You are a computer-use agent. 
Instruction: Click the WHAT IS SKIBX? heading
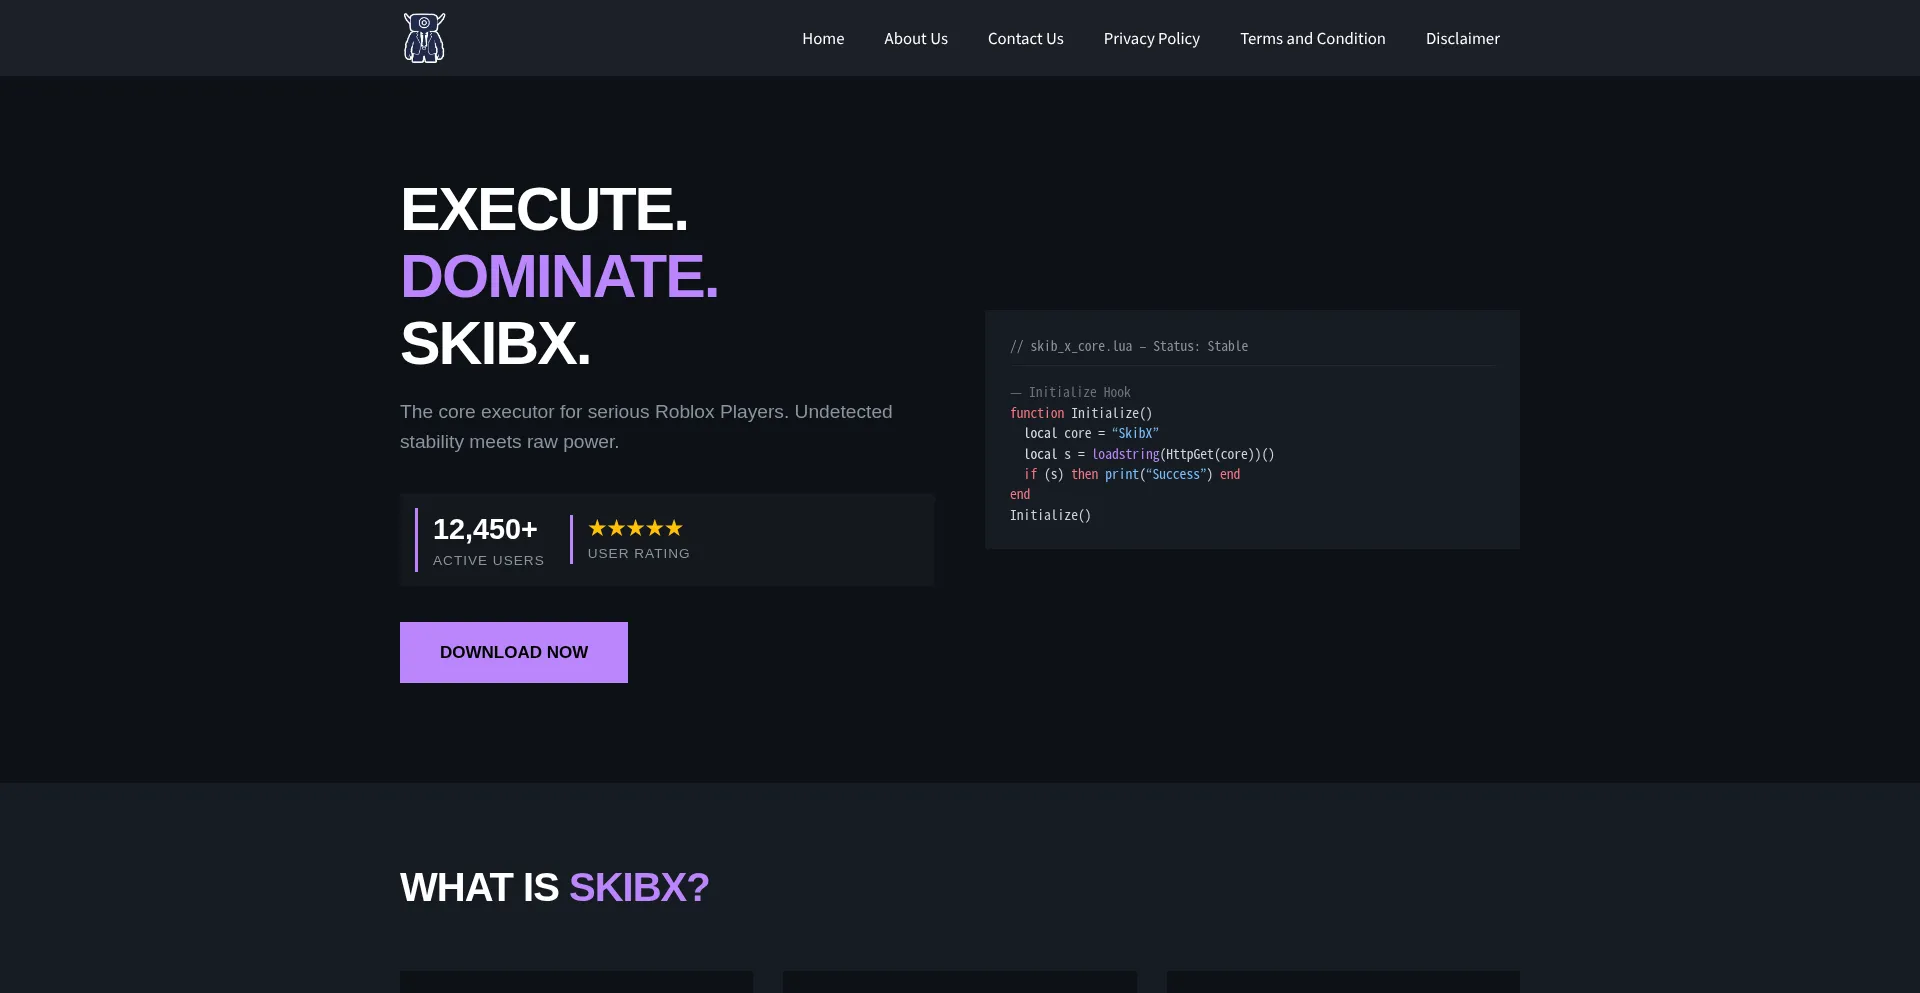point(554,888)
